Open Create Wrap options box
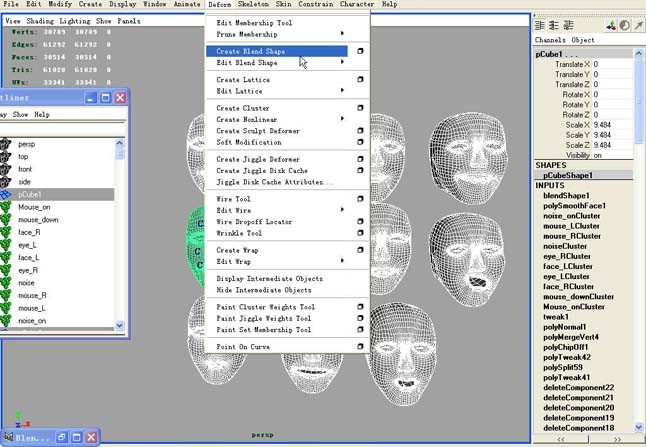Screen dimensions: 646x447 click(x=360, y=250)
